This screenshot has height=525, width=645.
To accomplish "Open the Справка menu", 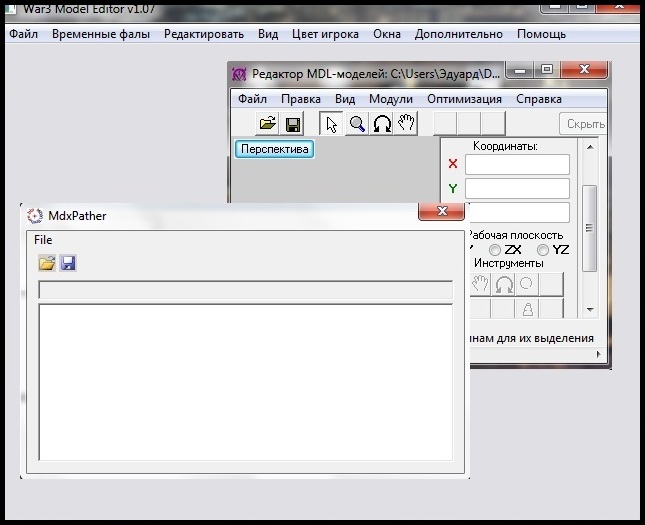I will click(538, 99).
